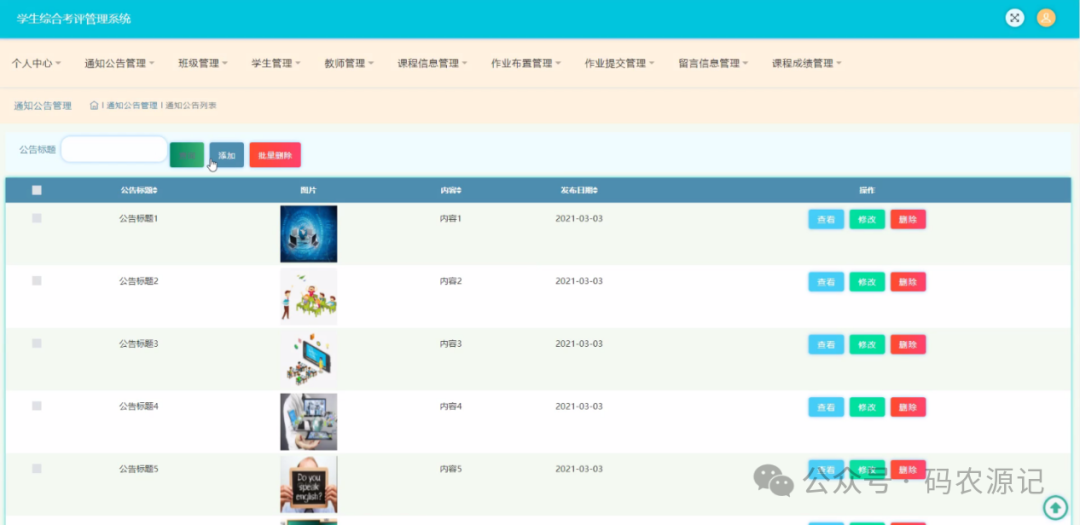Open the thumbnail image of 公告标题1

pos(309,234)
